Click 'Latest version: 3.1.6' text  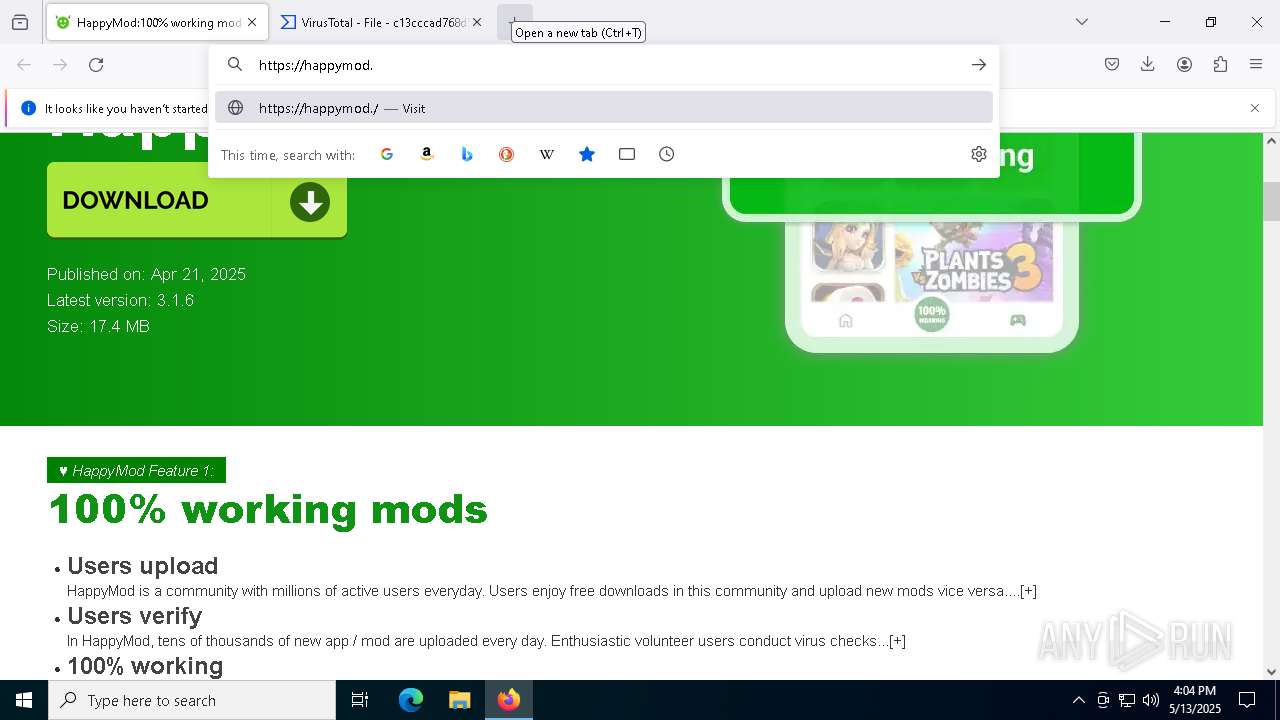(x=120, y=300)
